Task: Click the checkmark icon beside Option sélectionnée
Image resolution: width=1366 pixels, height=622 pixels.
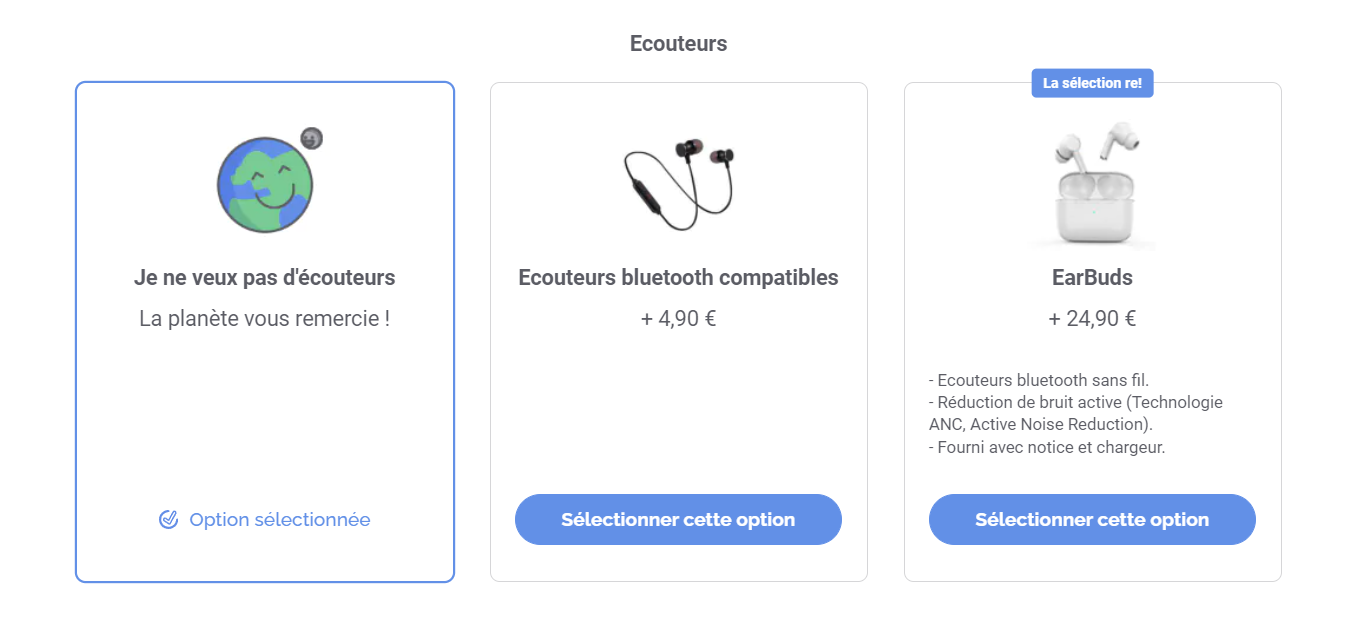Action: [x=169, y=519]
